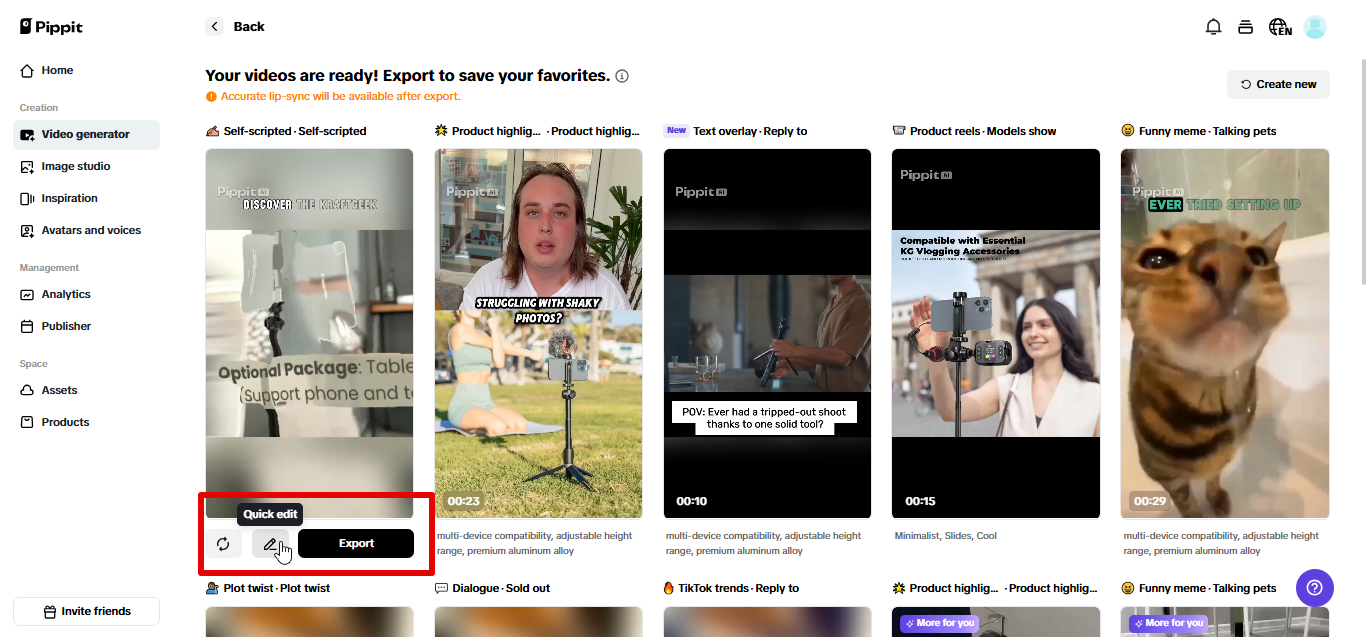Click the 00:23 duration badge
The height and width of the screenshot is (637, 1366).
coord(464,501)
